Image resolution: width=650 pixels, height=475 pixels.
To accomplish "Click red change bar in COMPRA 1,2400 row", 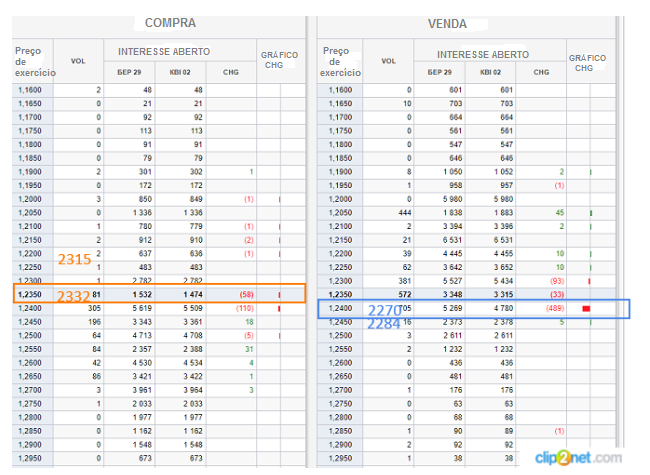I will tap(279, 309).
